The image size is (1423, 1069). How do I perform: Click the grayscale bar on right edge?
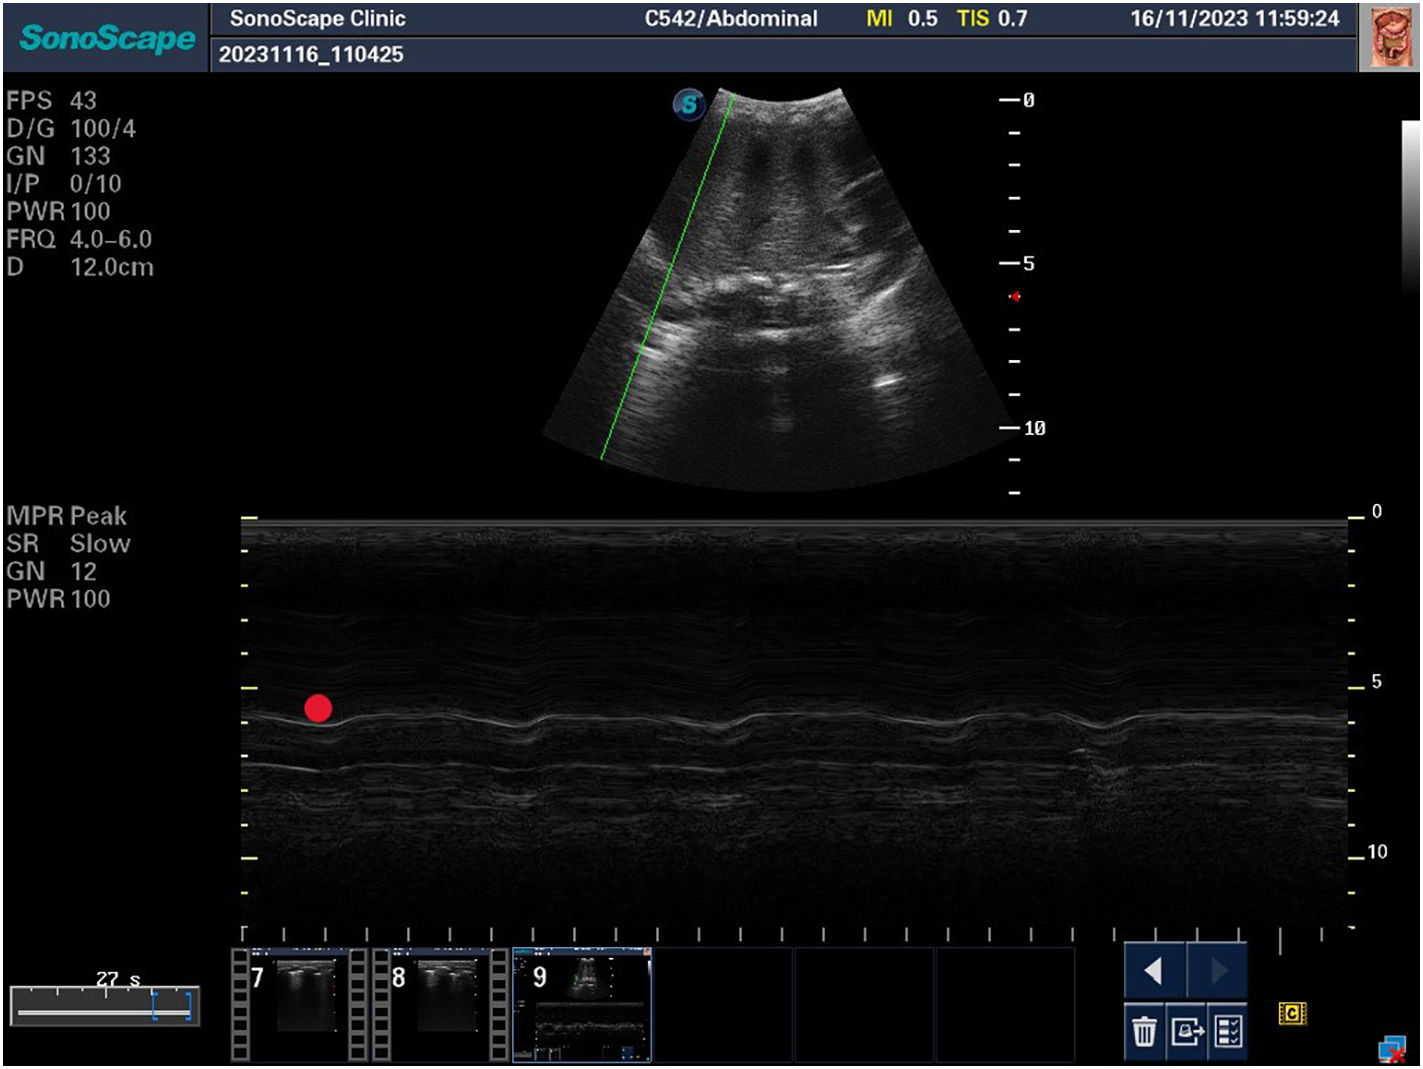[1410, 200]
